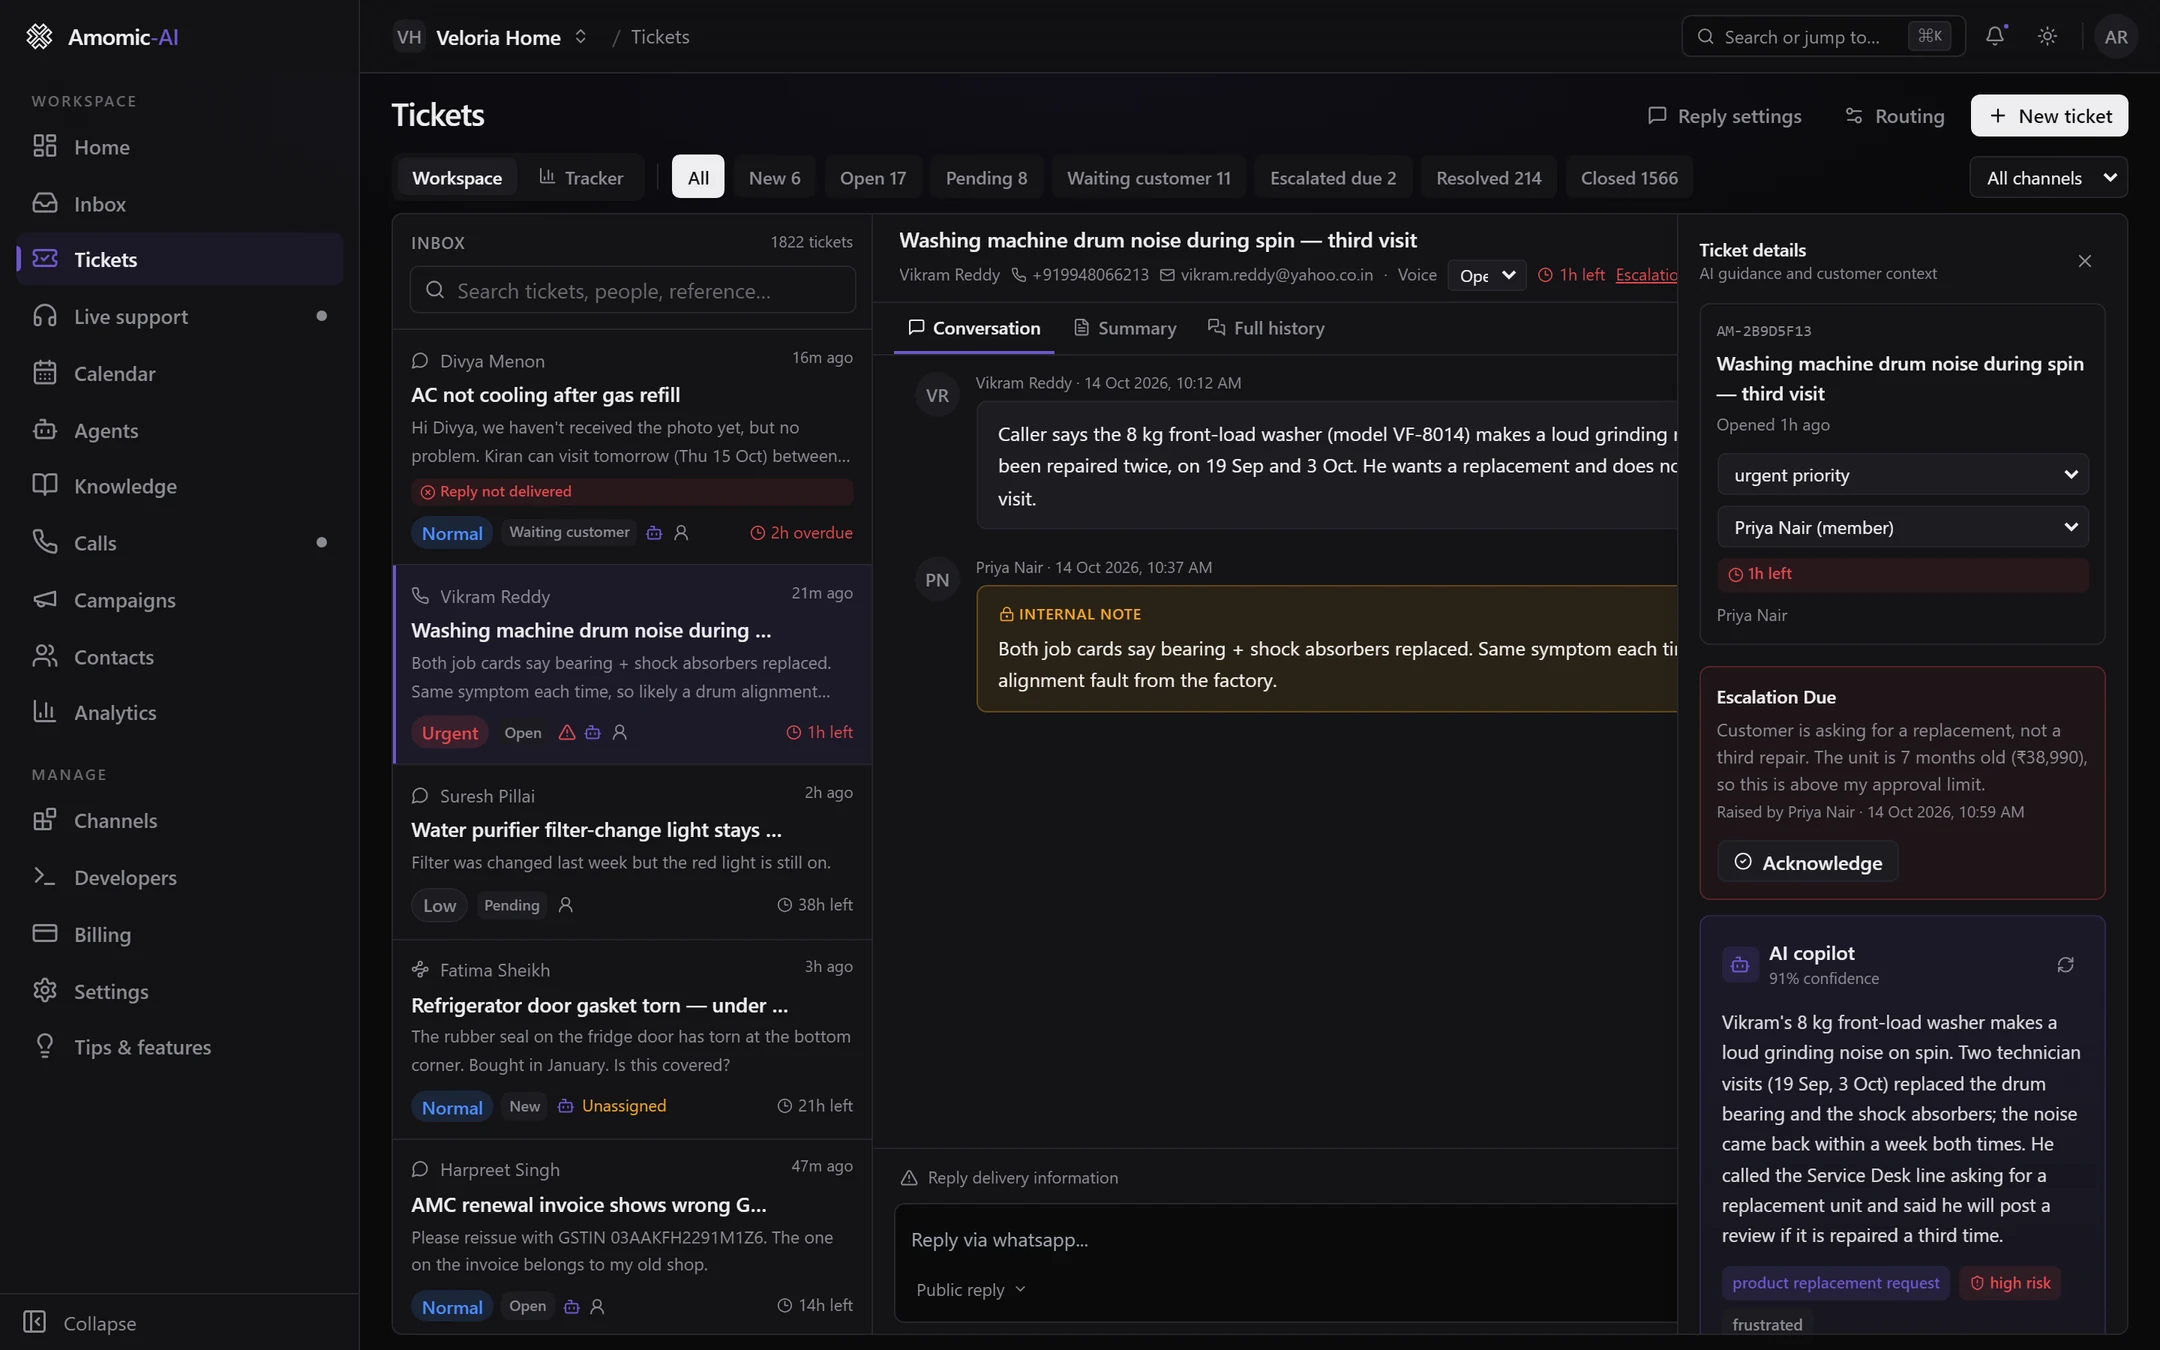Image resolution: width=2160 pixels, height=1350 pixels.
Task: Click the Search tickets input field
Action: [x=632, y=291]
